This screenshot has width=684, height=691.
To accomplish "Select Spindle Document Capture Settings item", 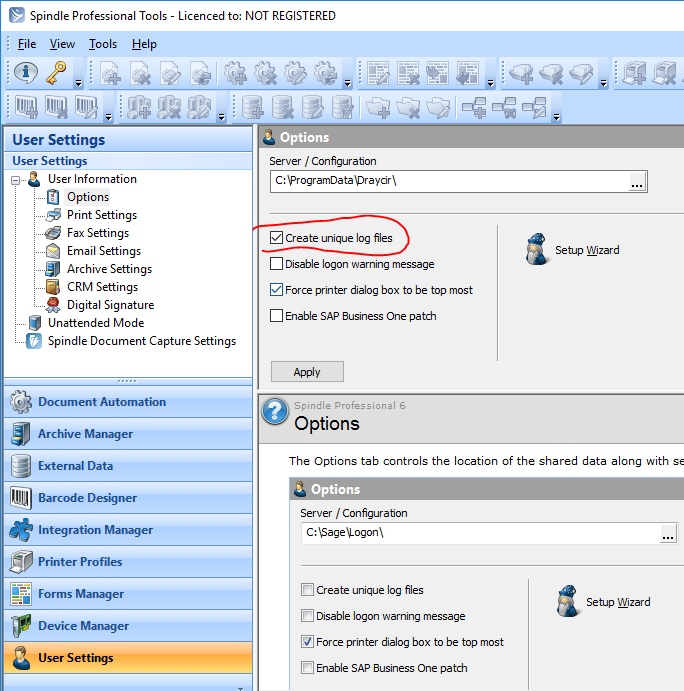I will [142, 341].
